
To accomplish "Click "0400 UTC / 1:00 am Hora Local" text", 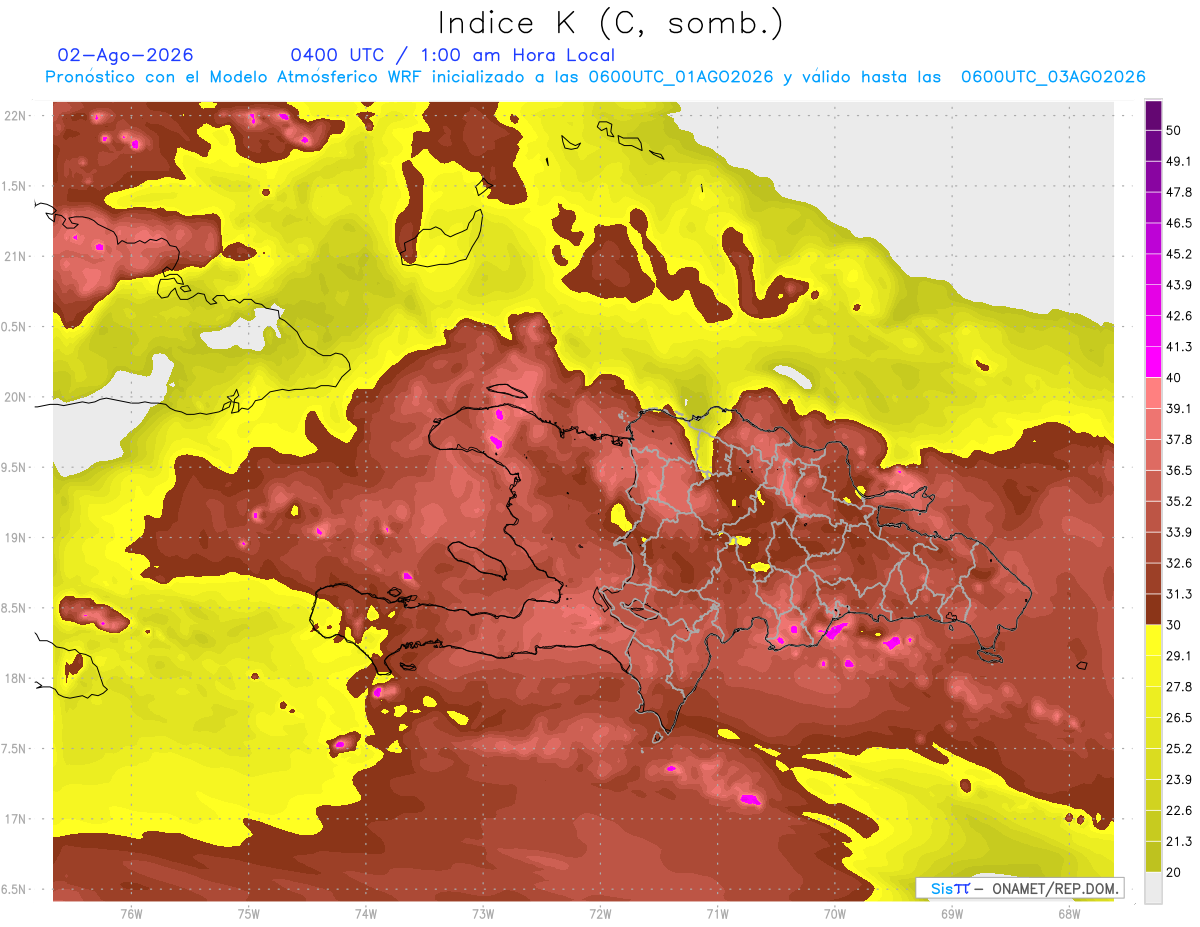I will [452, 55].
